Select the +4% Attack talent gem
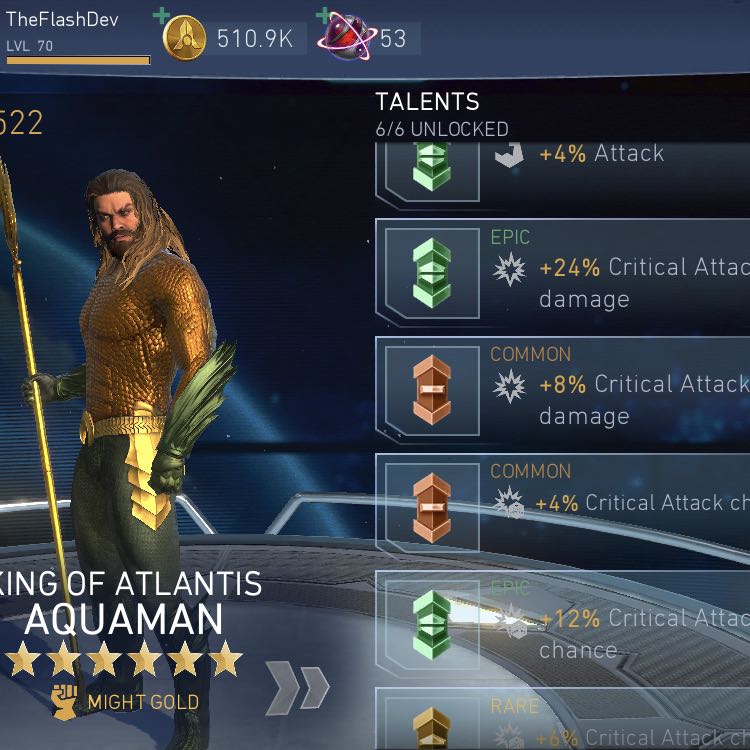 tap(431, 167)
